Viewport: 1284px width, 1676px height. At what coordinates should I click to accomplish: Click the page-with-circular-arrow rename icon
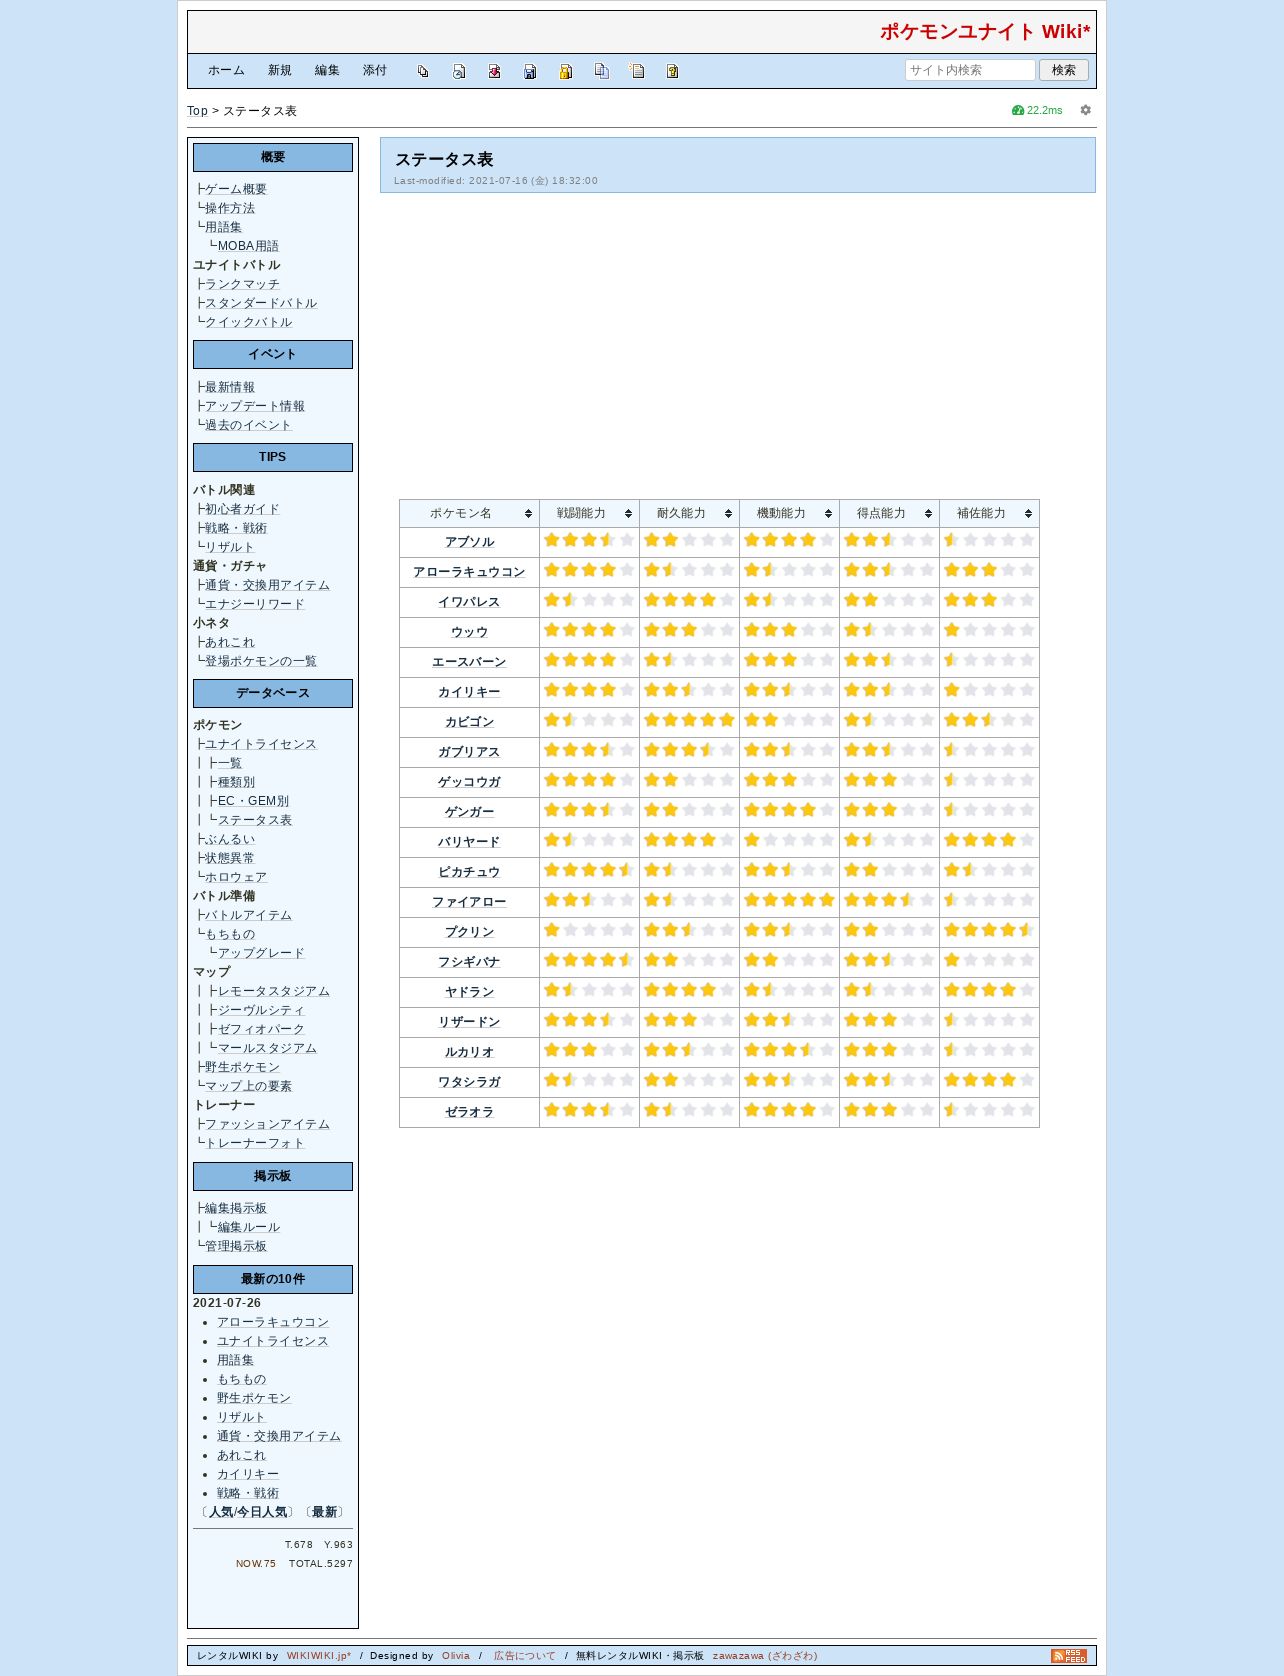pos(459,71)
